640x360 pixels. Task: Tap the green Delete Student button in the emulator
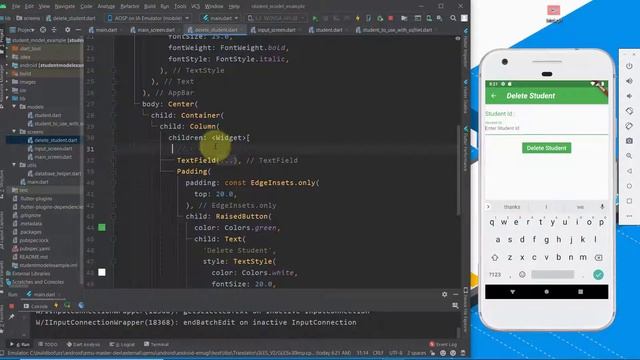coord(547,148)
